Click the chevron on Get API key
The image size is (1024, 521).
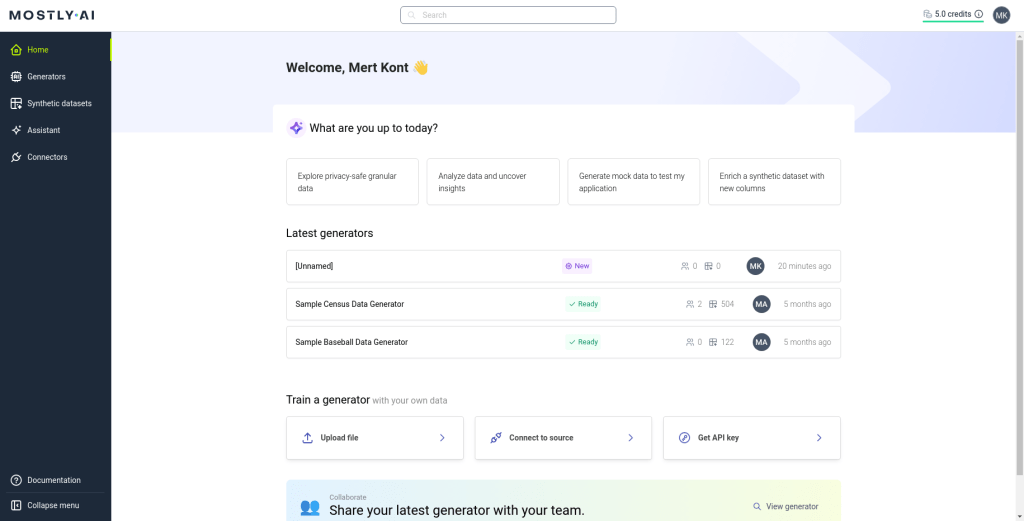(819, 437)
